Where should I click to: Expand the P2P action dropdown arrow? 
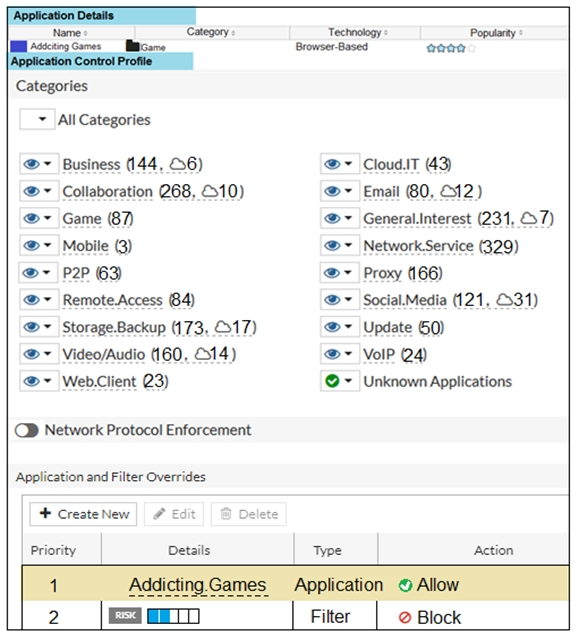click(x=47, y=273)
